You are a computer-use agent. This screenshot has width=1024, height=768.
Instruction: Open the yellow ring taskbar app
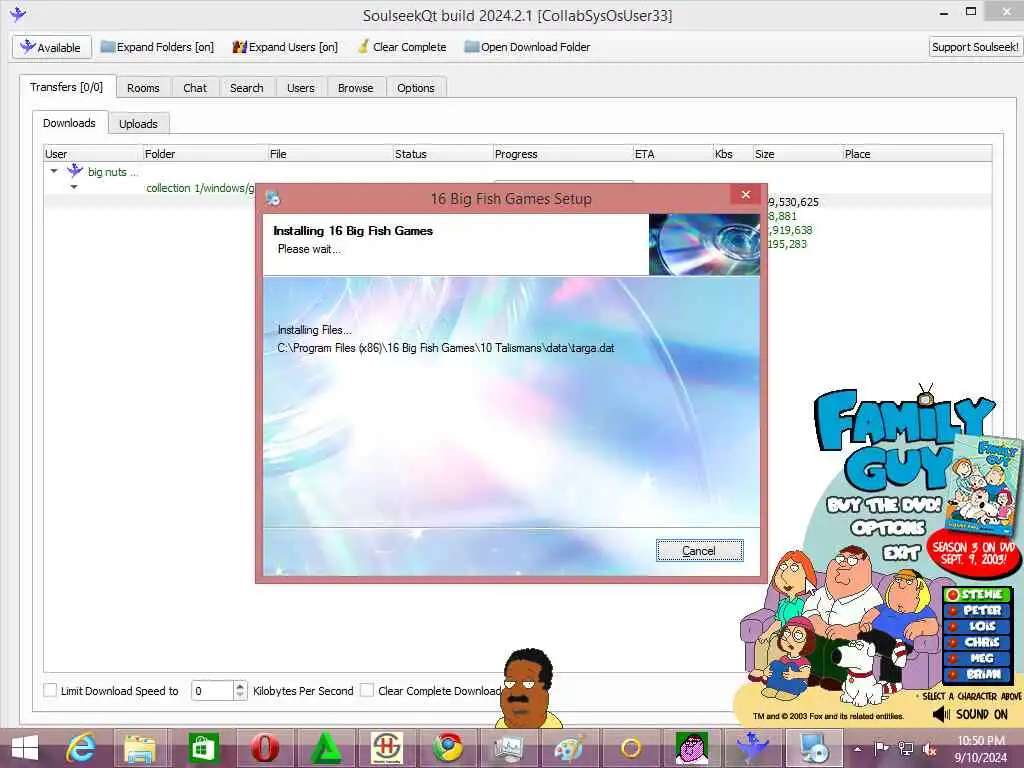coord(631,748)
